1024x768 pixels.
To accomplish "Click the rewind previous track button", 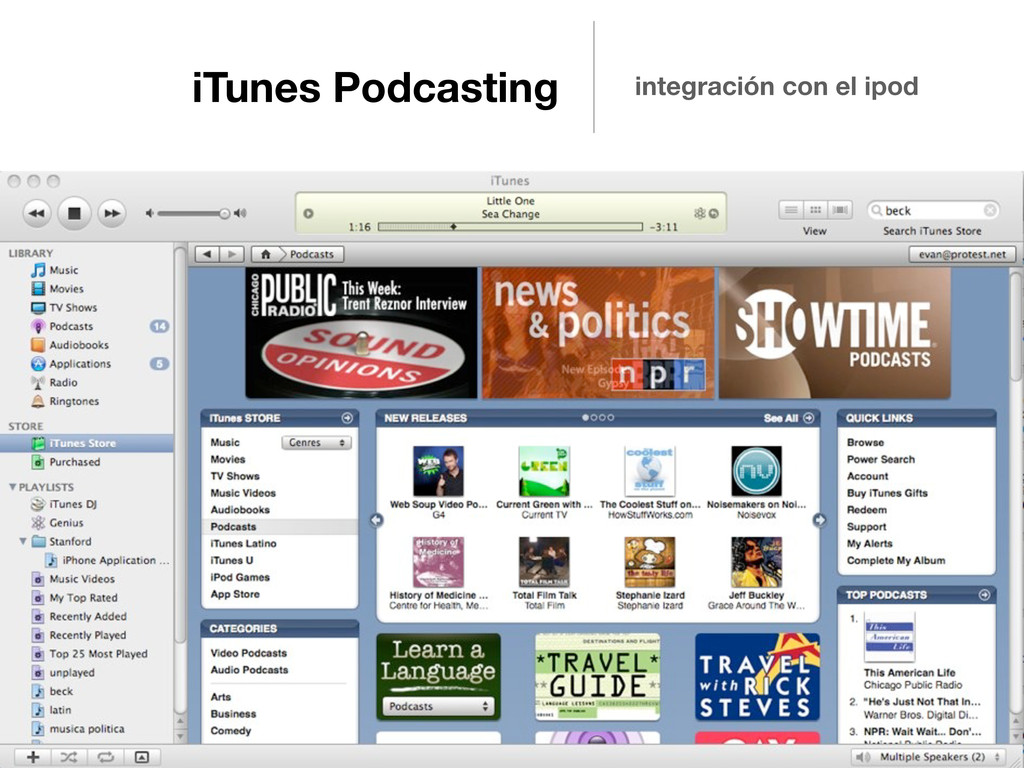I will (x=37, y=213).
